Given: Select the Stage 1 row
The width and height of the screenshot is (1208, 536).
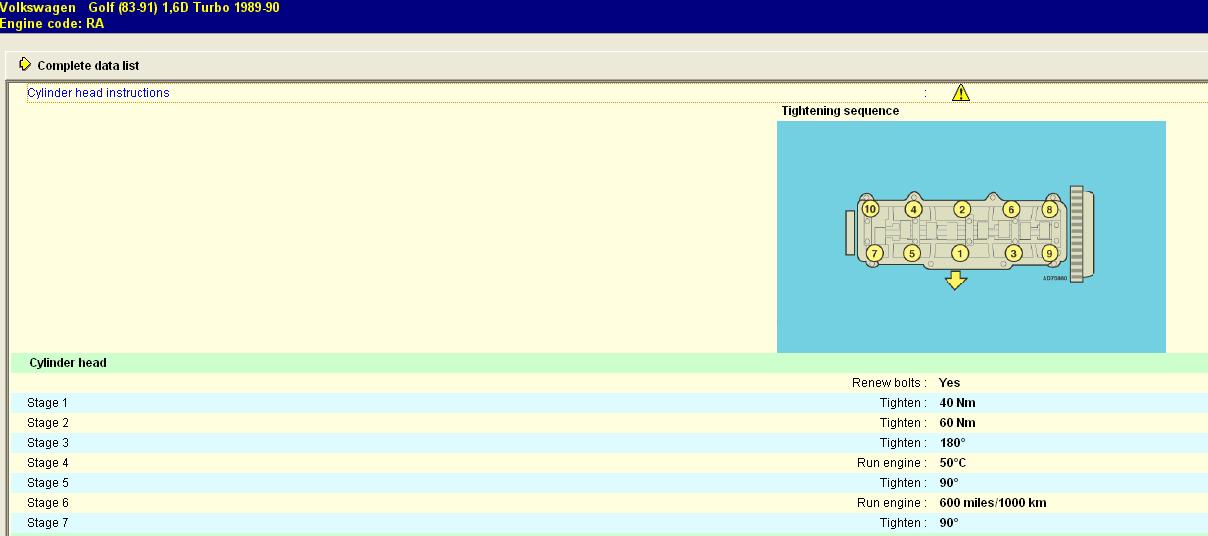Looking at the screenshot, I should click(x=48, y=403).
